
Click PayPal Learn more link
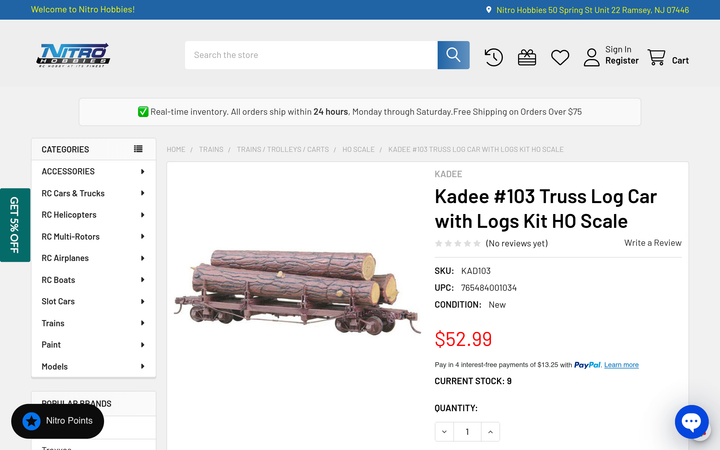(621, 365)
